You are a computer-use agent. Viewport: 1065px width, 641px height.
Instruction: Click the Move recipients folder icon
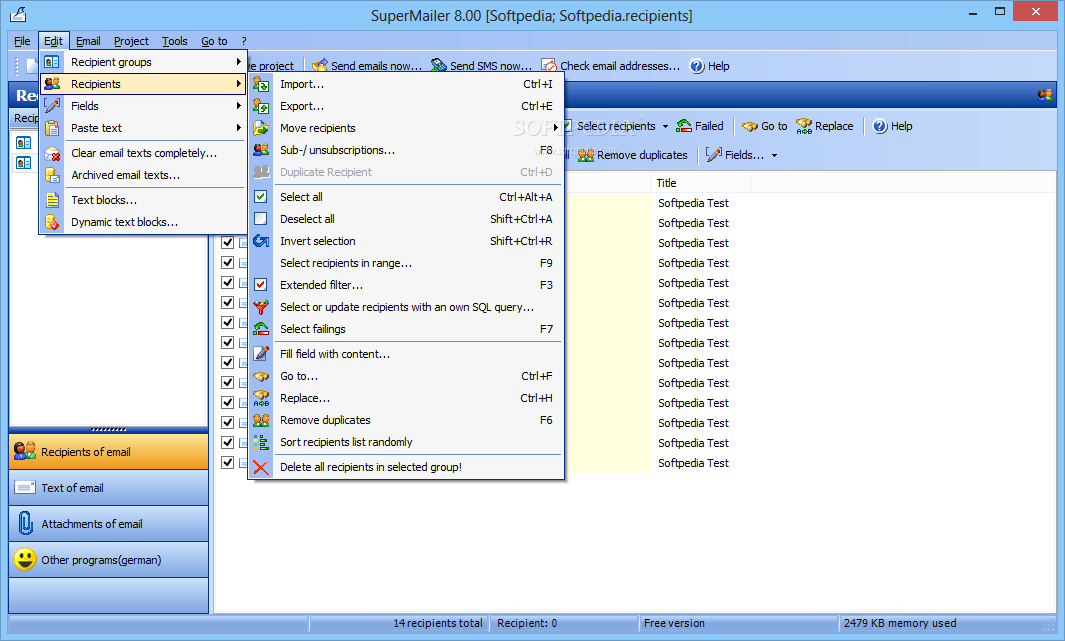point(261,128)
